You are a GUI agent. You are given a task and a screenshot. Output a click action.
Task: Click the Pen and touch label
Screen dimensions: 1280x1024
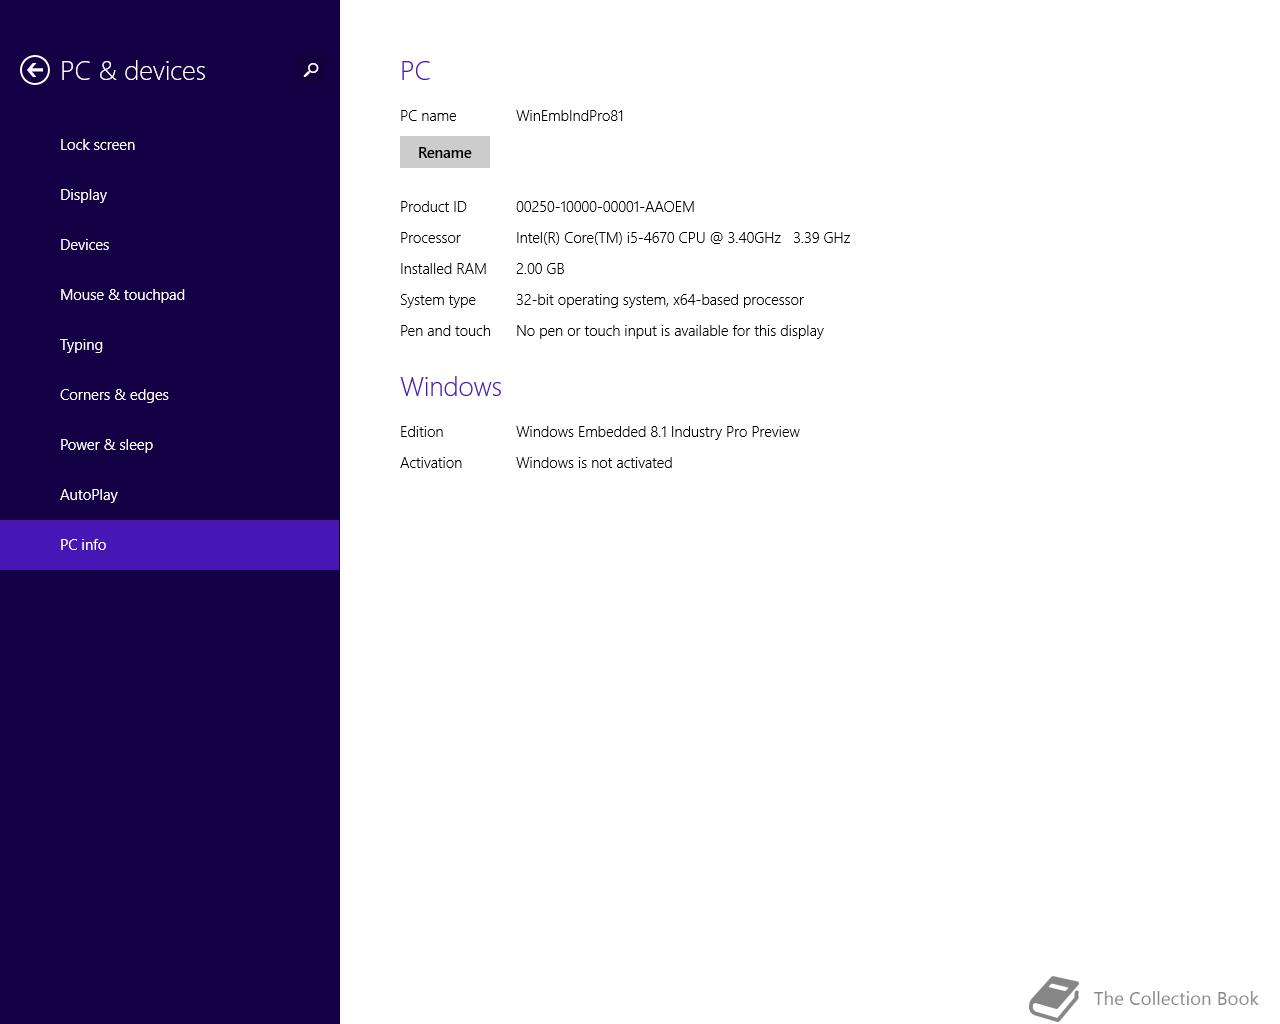click(x=445, y=331)
